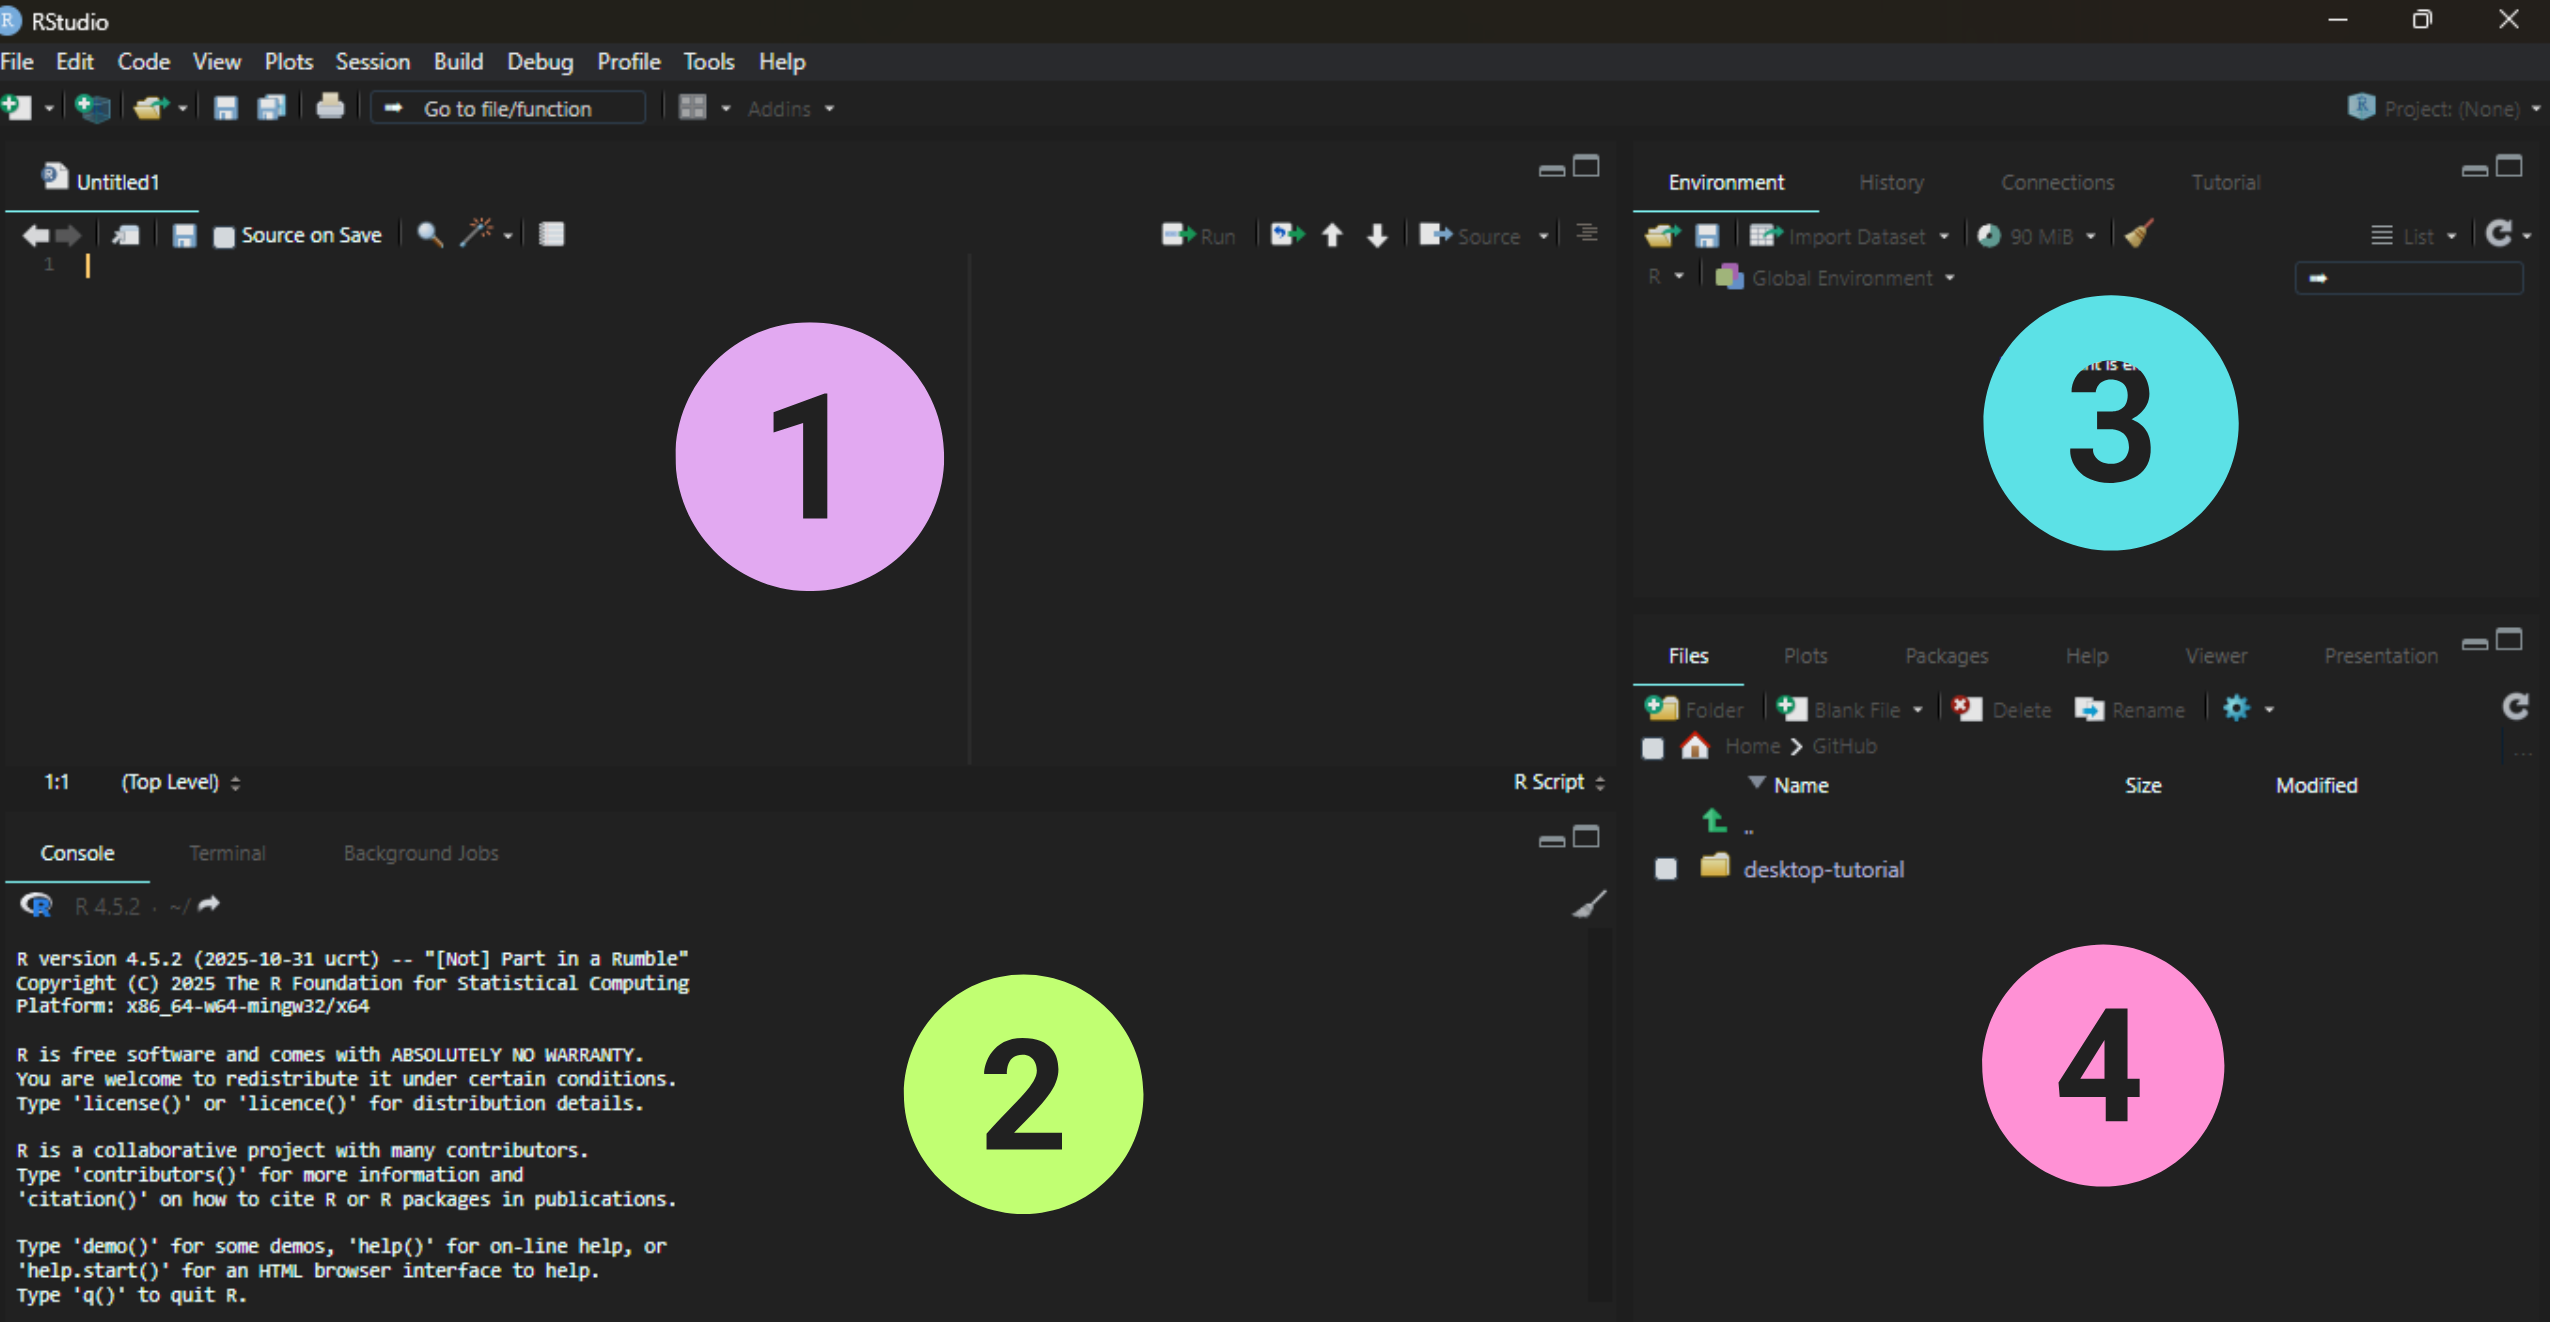Check the desktop-tutorial folder checkbox
The image size is (2550, 1322).
1666,869
